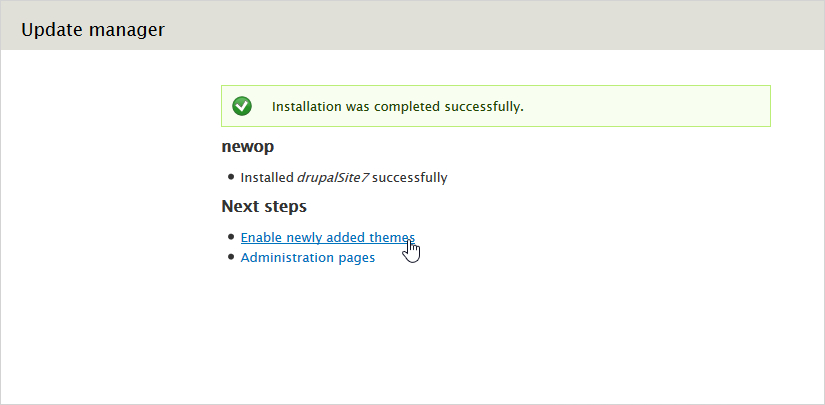Click the word Enable in the first link
Image resolution: width=825 pixels, height=405 pixels.
click(262, 238)
